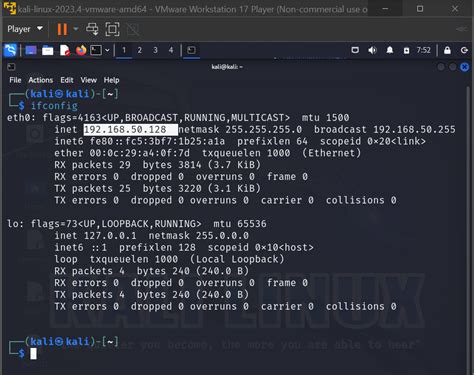Screen dimensions: 474x375
Task: Open the terminal Help menu
Action: click(111, 80)
